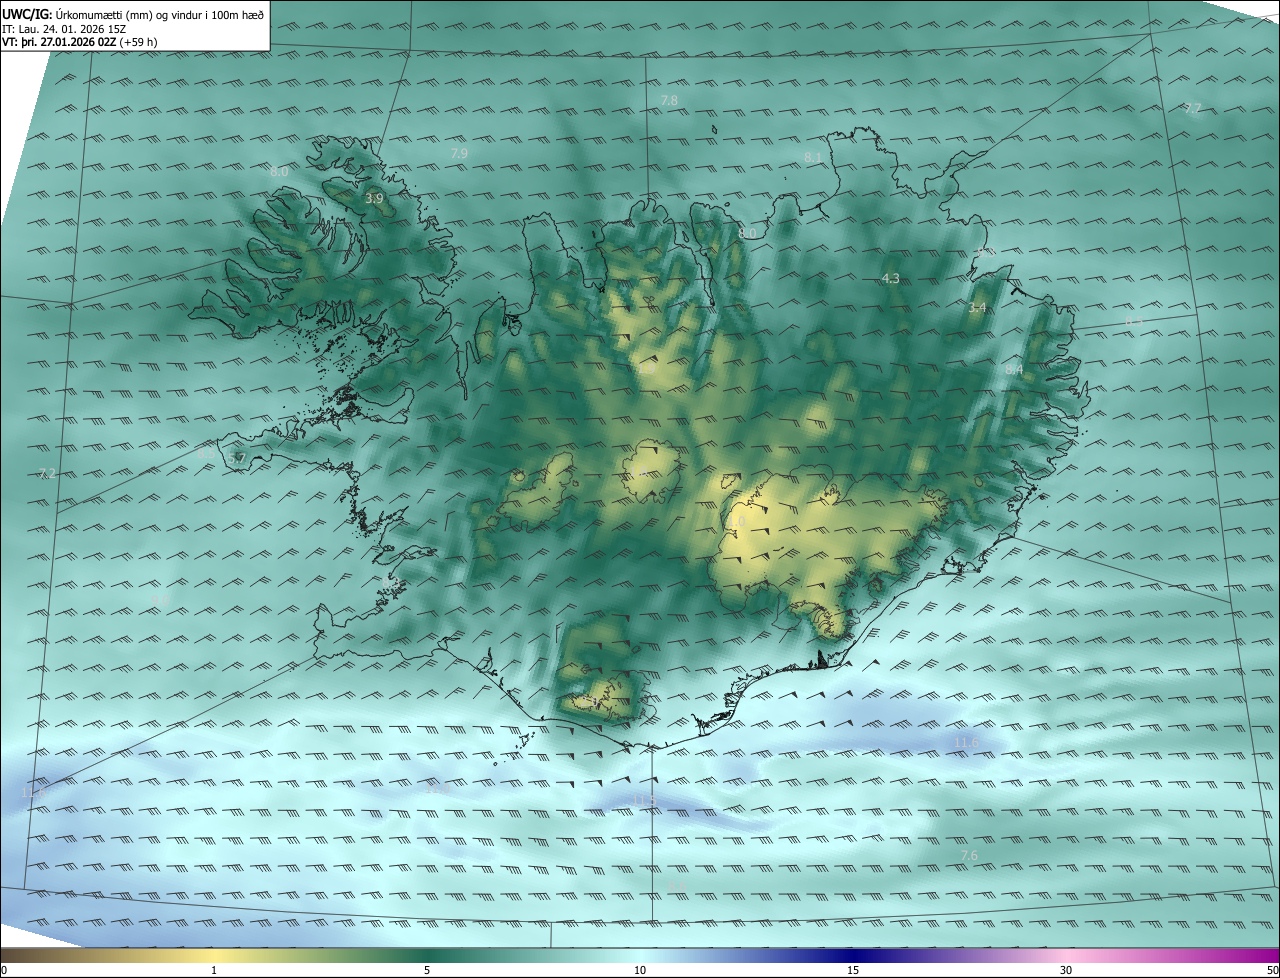Screen dimensions: 1280x978
Task: Click the 4.3 value label on the map
Action: [891, 279]
